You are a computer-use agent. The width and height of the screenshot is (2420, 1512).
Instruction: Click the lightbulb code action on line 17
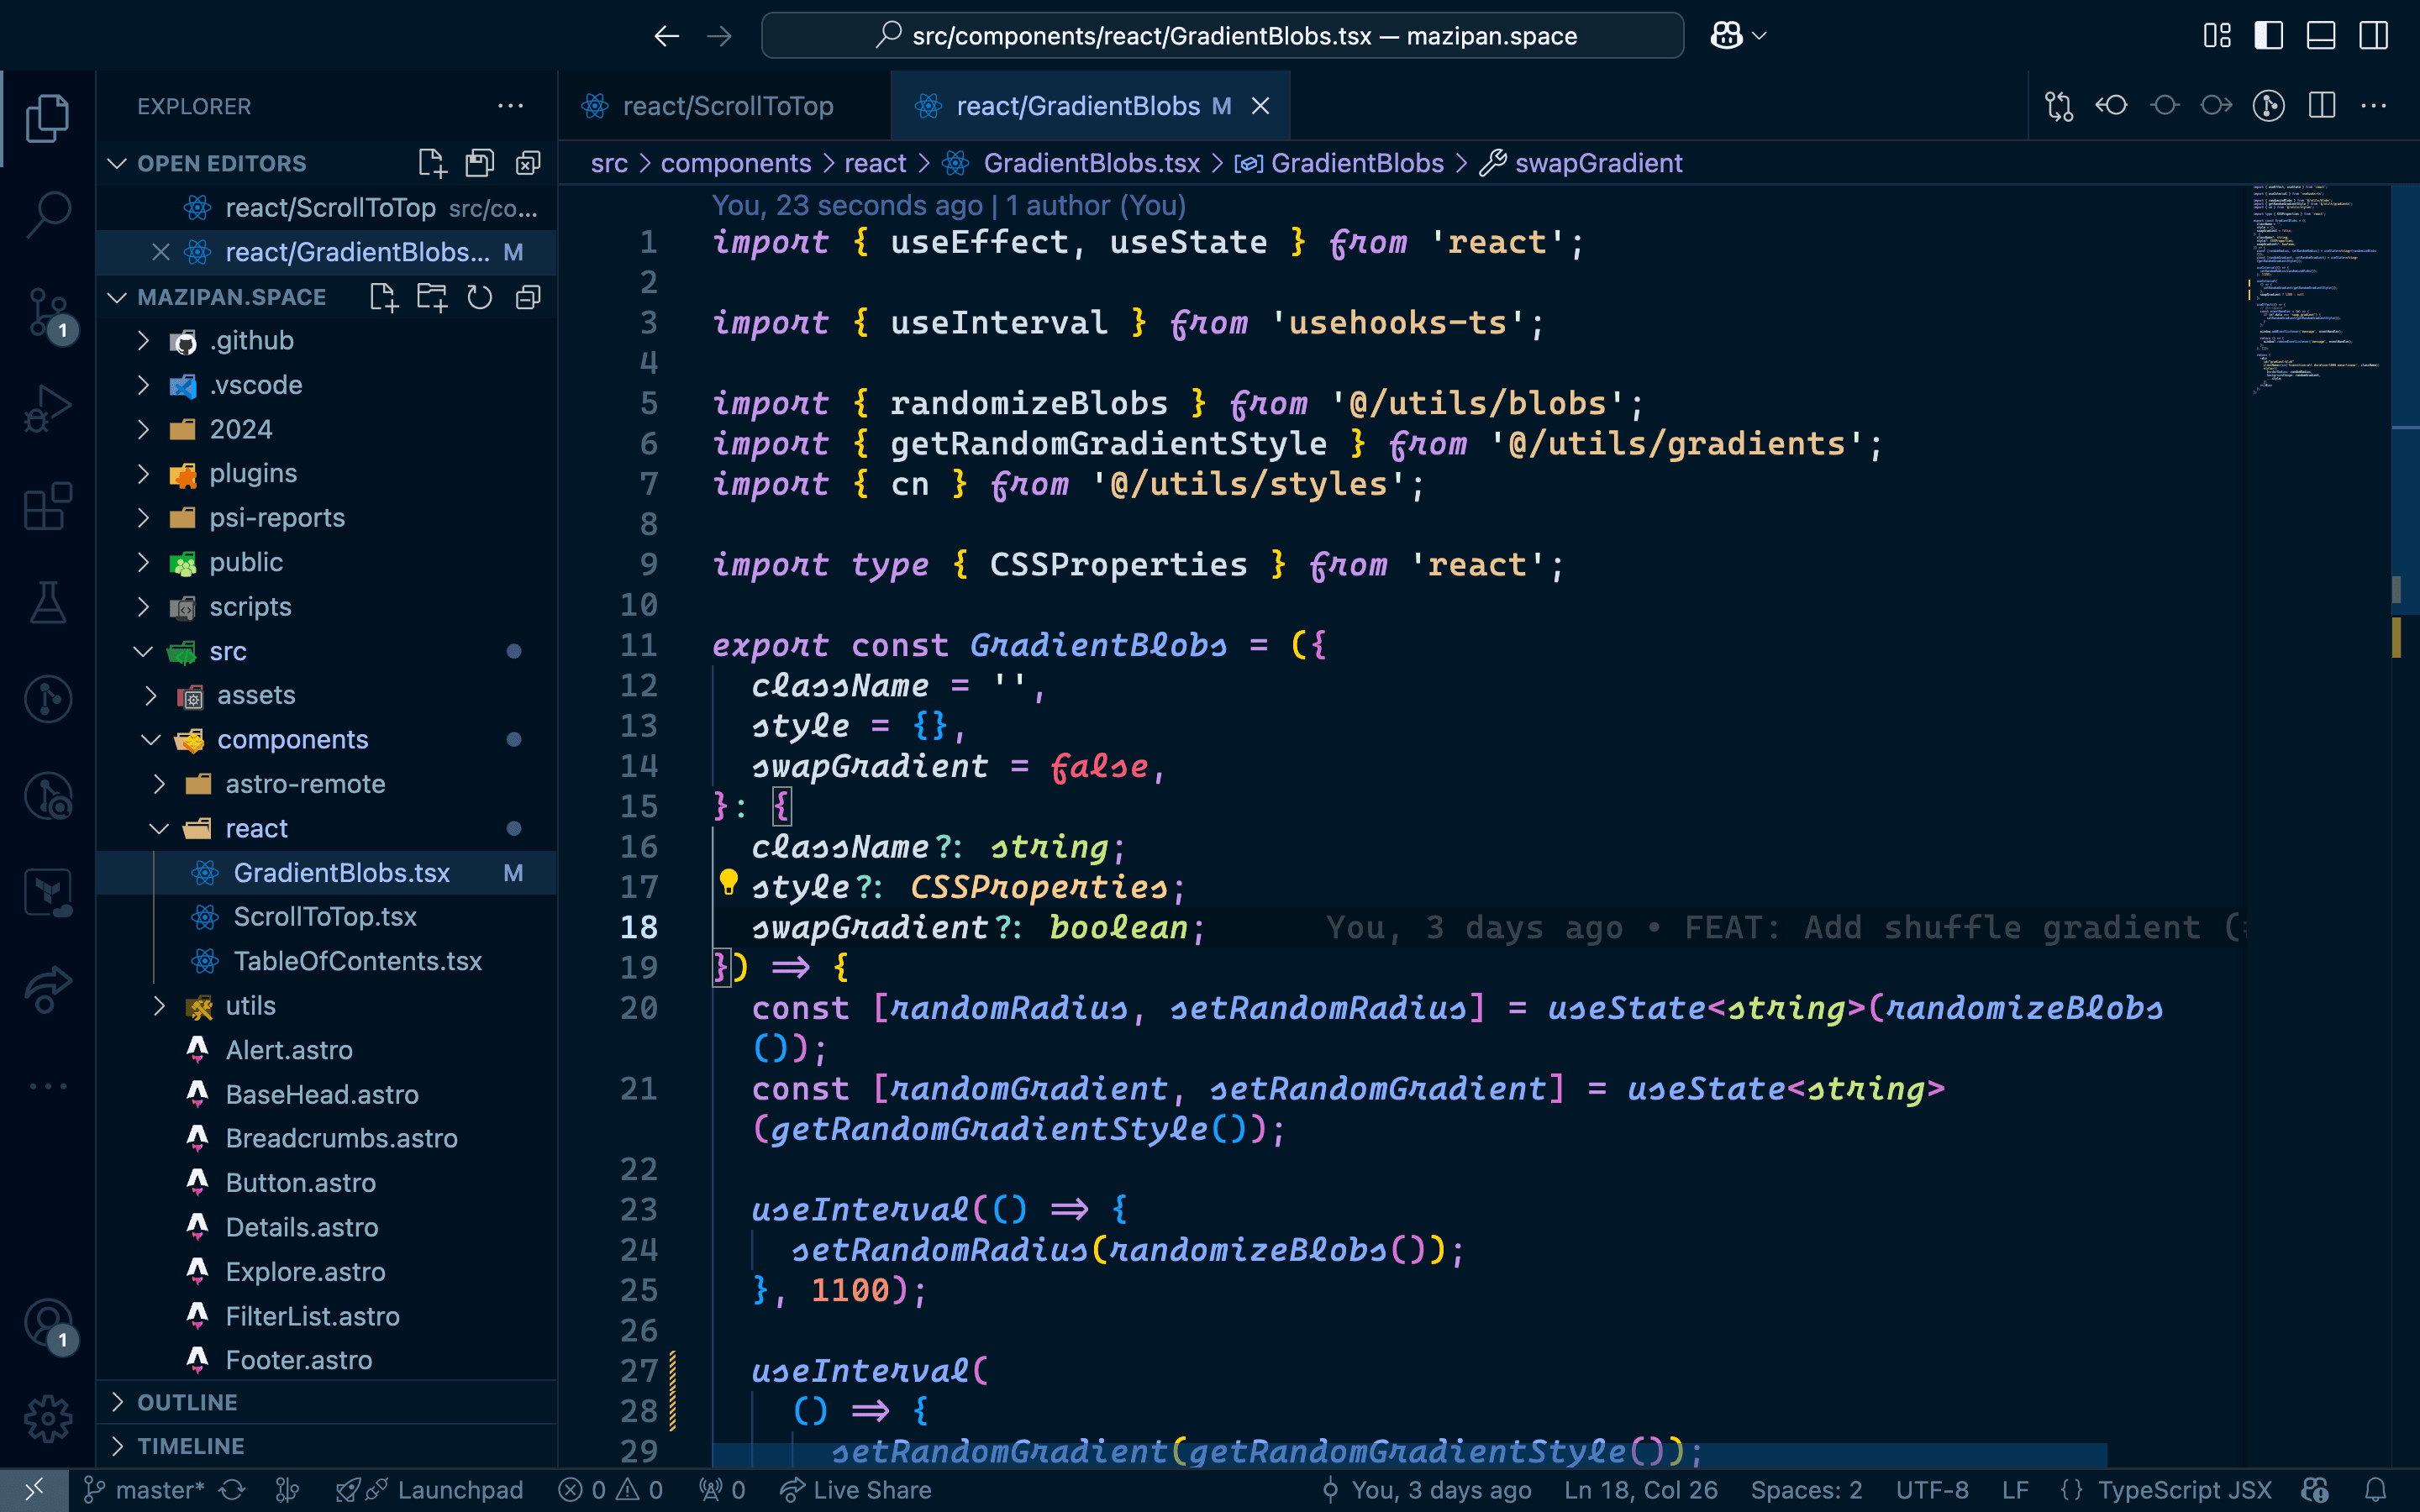[x=728, y=882]
